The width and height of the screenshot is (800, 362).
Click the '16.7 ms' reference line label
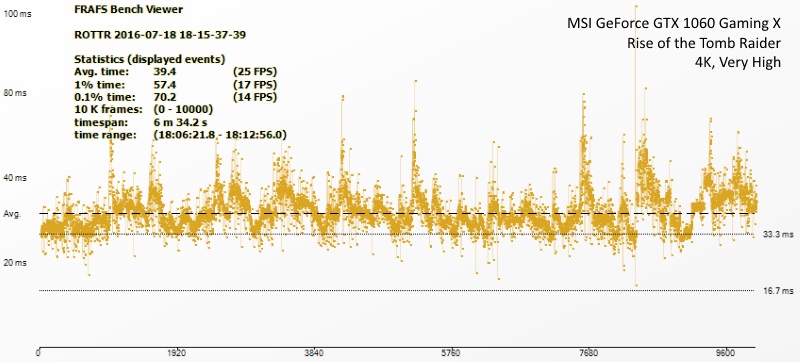[x=778, y=291]
